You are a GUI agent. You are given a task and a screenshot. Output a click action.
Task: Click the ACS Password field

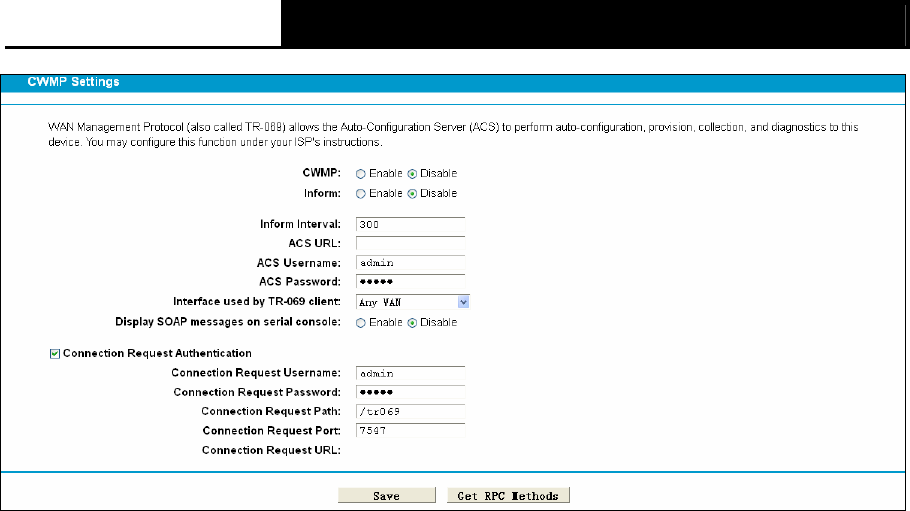[x=410, y=282]
